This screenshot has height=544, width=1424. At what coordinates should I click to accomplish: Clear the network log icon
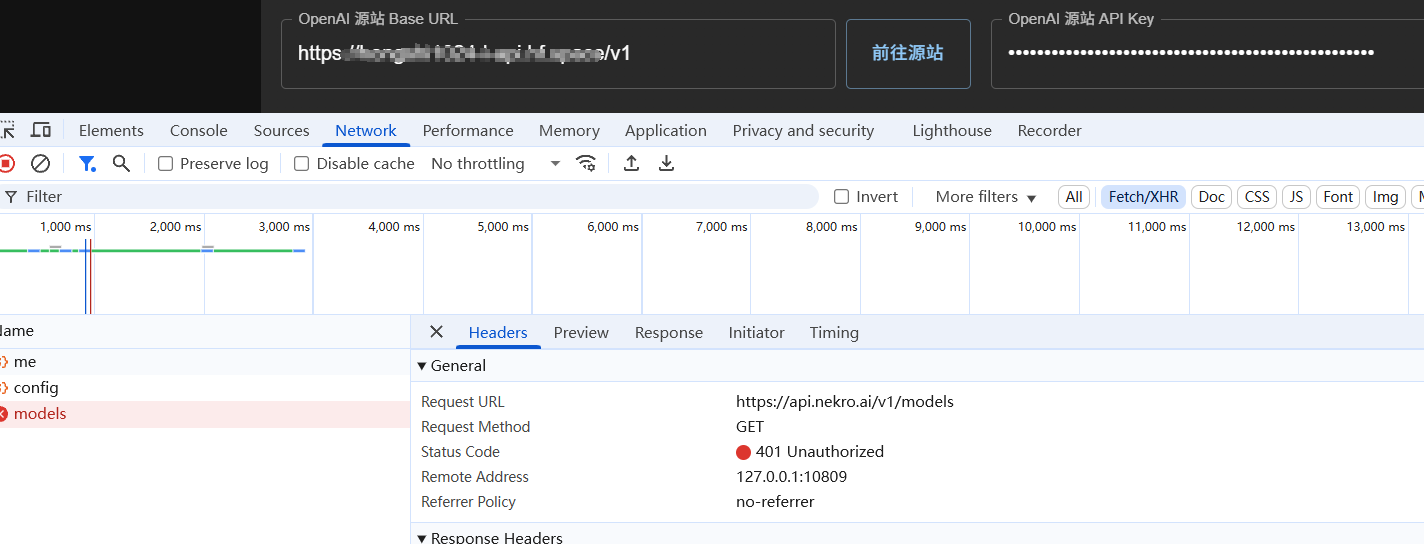click(x=40, y=163)
